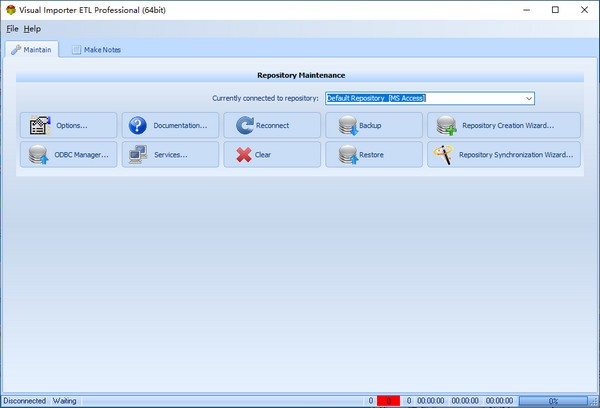This screenshot has width=600, height=408.
Task: Click the Services computers icon
Action: point(138,155)
